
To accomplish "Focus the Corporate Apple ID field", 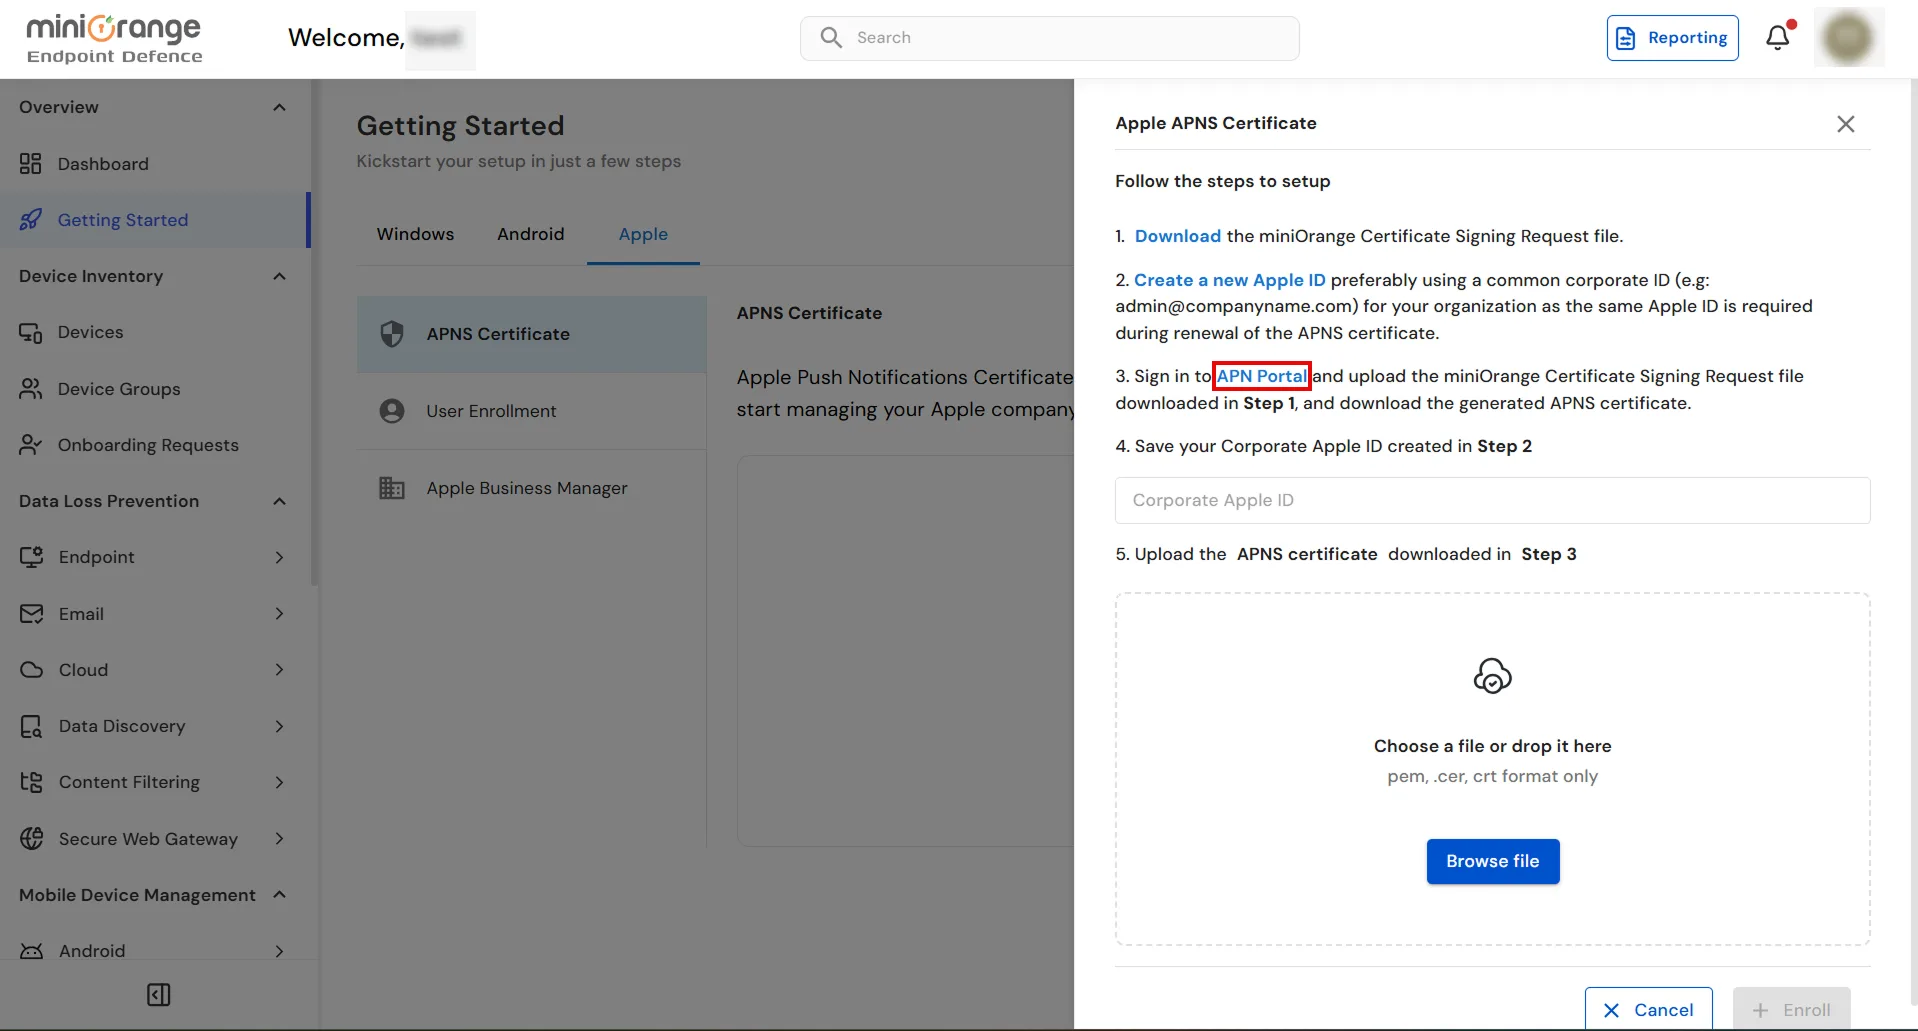I will (x=1492, y=500).
